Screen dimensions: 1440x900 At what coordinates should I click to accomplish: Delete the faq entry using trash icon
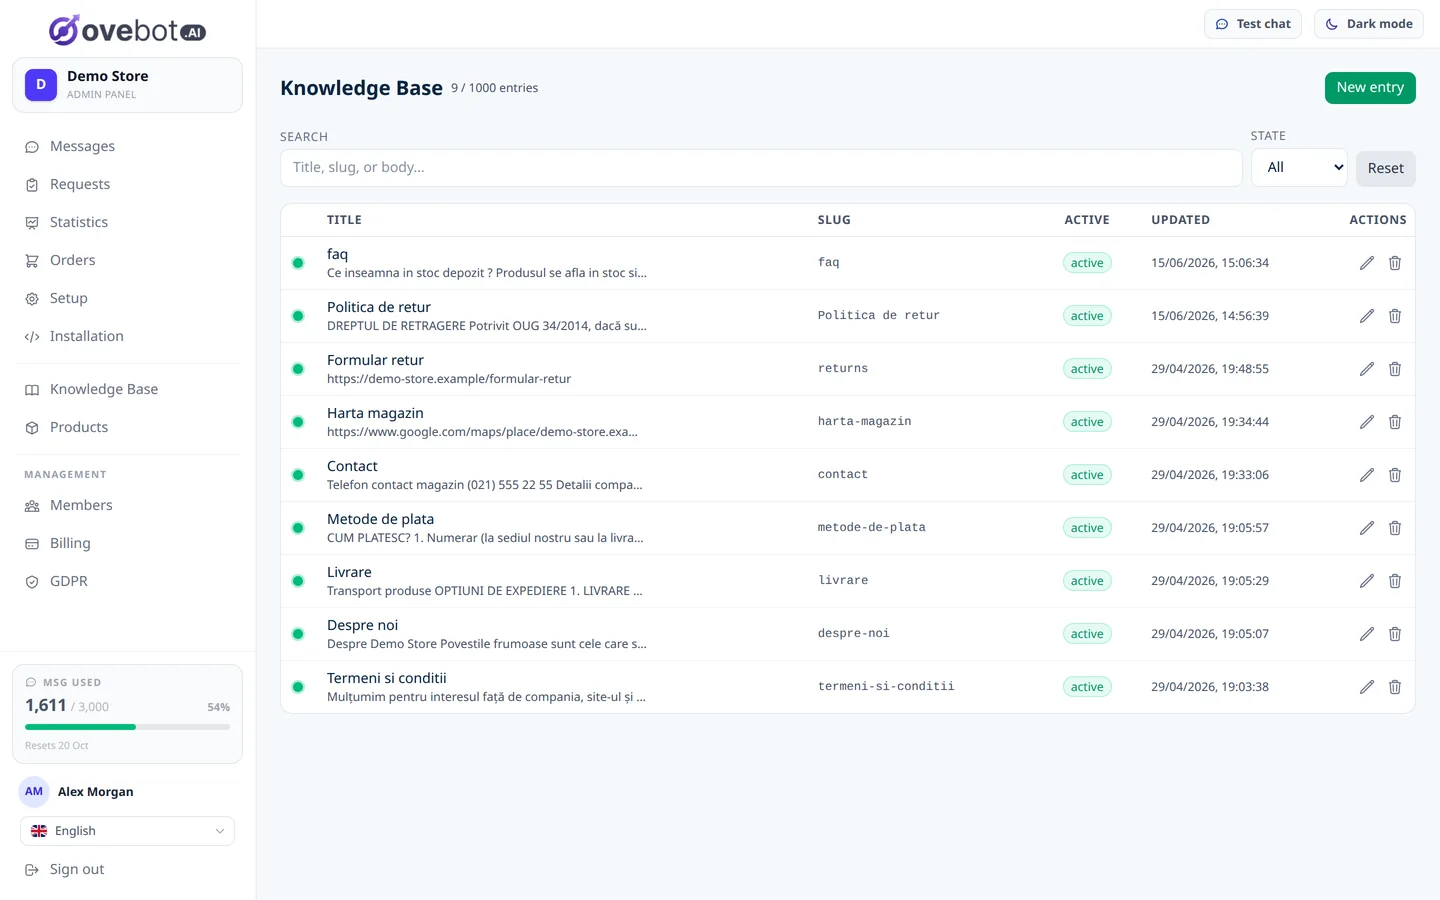coord(1395,263)
